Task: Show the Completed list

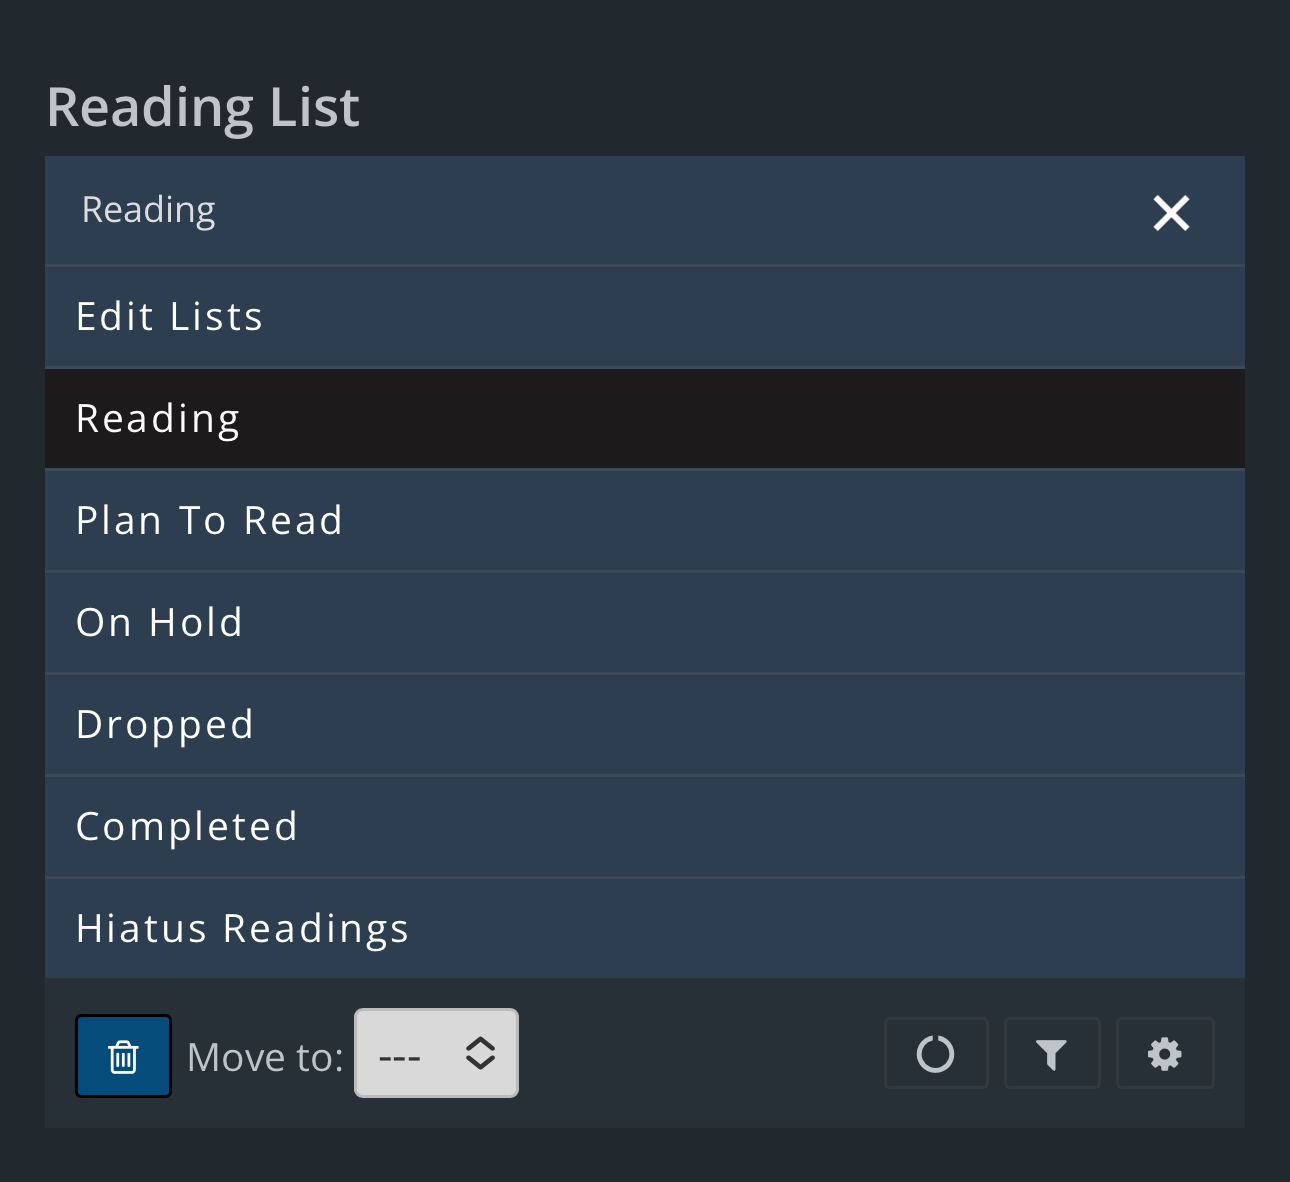Action: click(x=187, y=827)
